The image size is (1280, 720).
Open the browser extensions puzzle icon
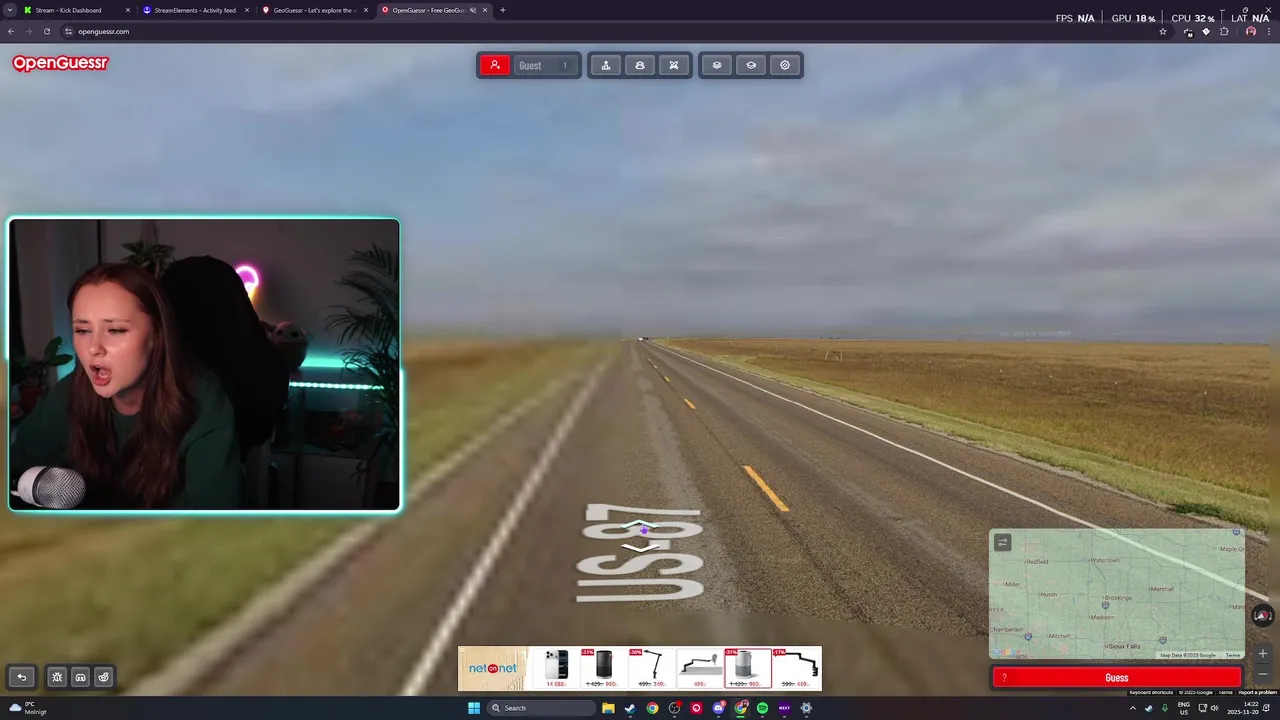[x=1224, y=31]
